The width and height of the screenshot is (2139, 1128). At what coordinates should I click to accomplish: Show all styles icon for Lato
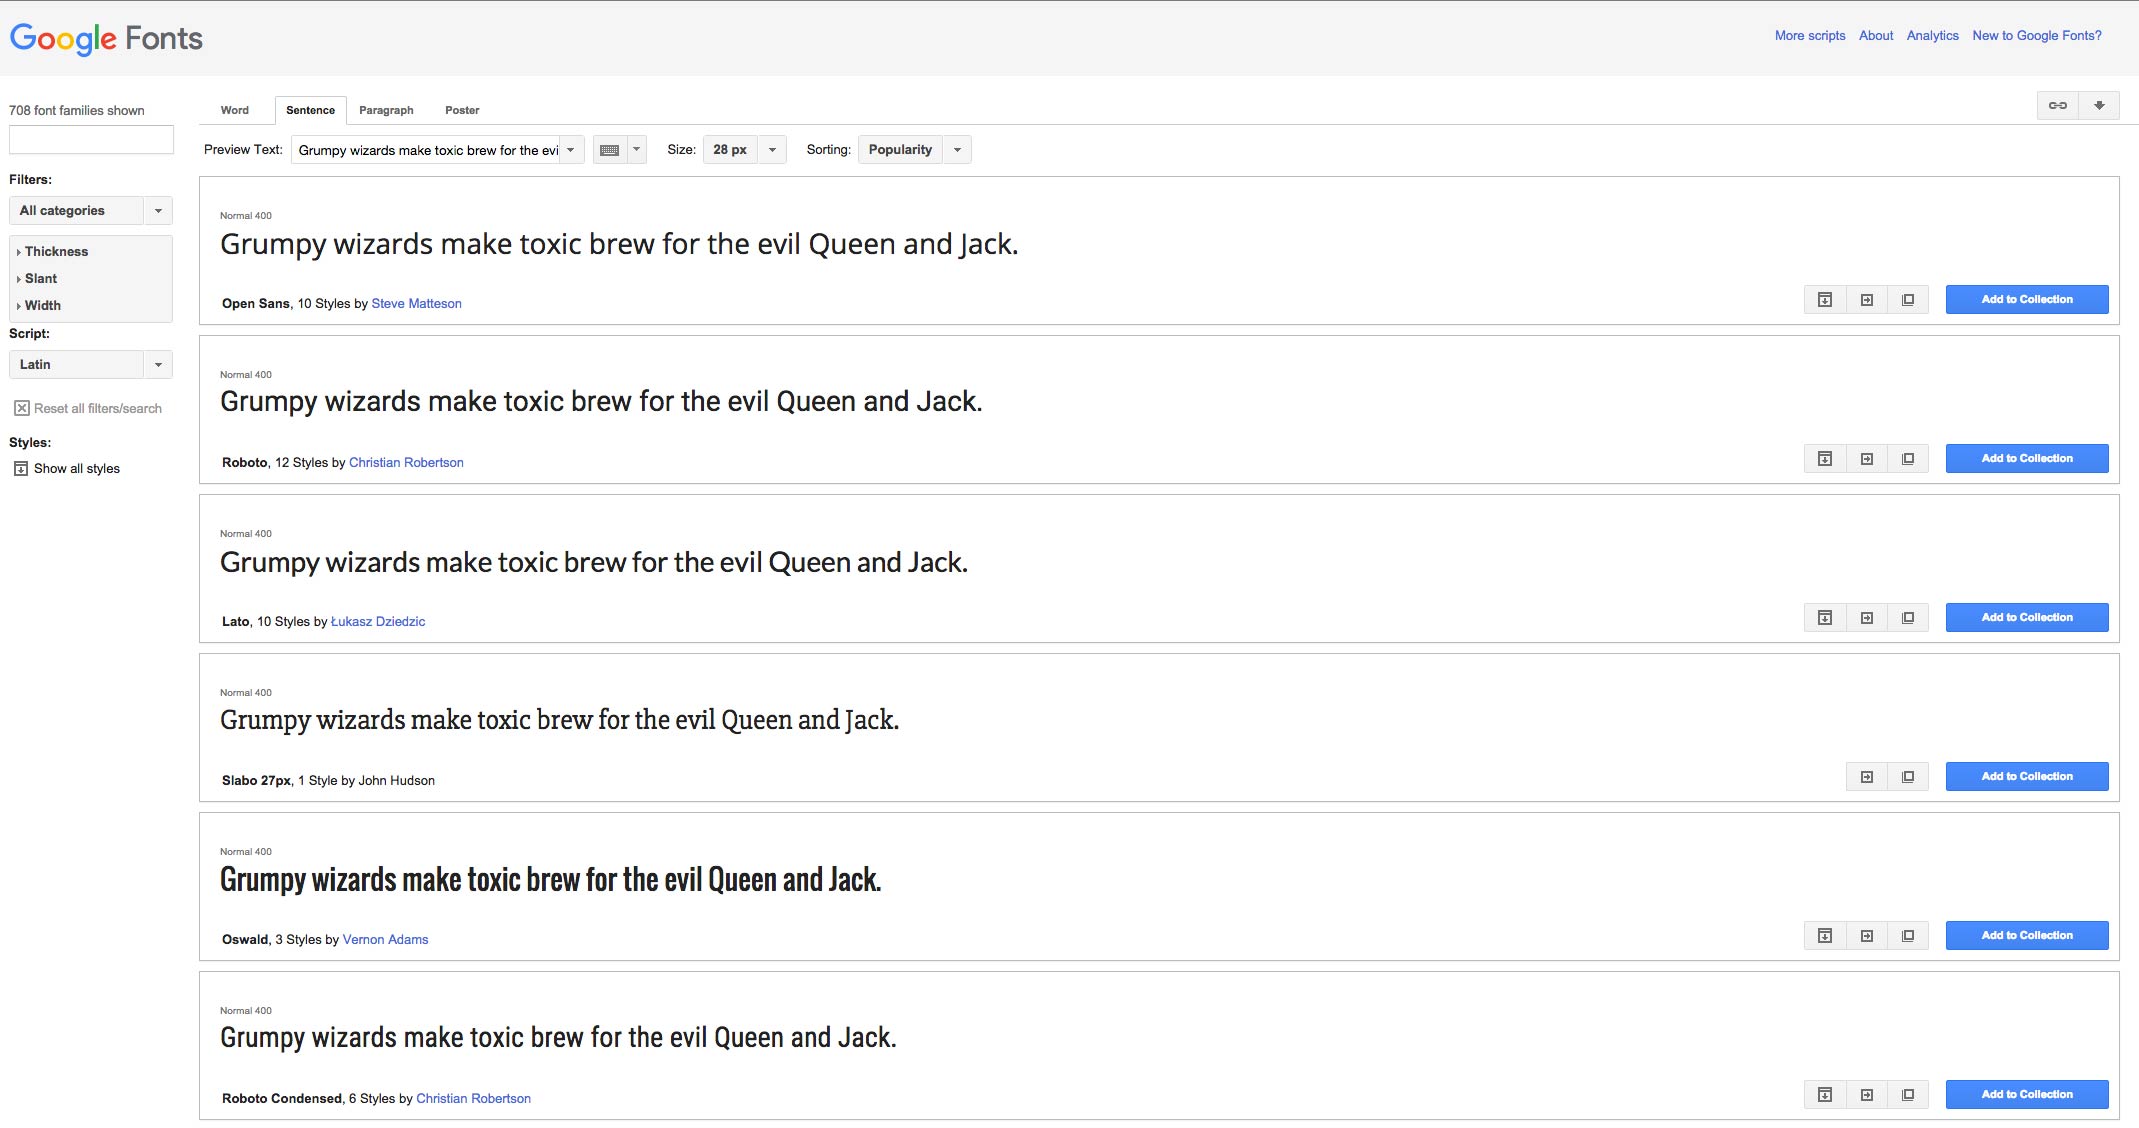(1825, 618)
